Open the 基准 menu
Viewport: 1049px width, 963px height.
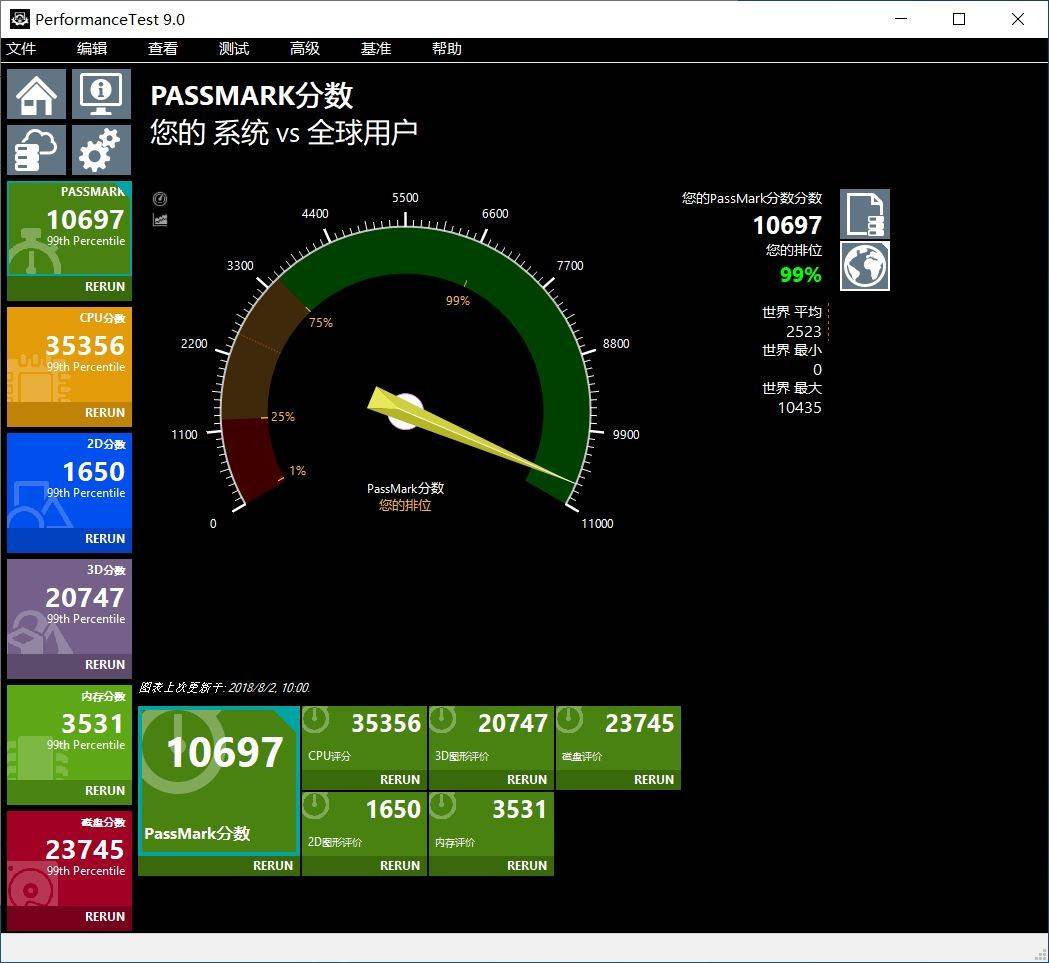pos(376,49)
